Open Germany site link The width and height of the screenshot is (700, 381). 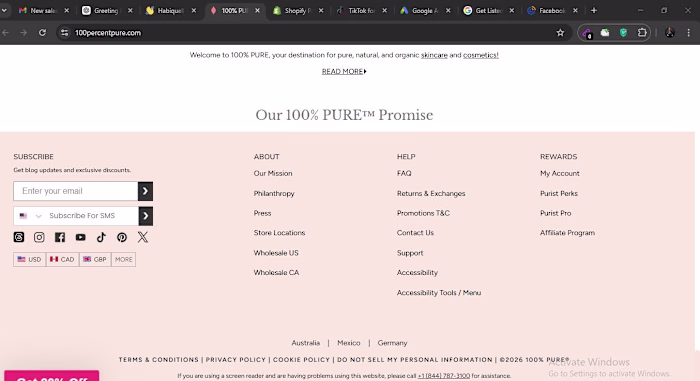click(392, 343)
